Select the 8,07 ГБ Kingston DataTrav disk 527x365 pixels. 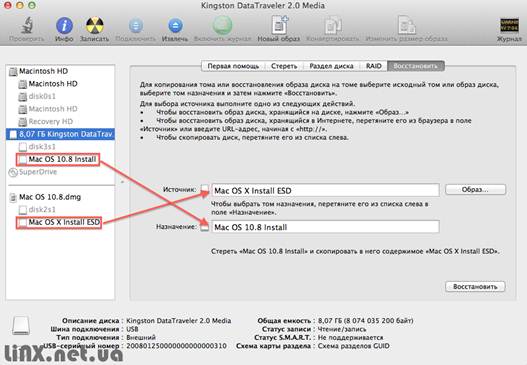(x=60, y=134)
